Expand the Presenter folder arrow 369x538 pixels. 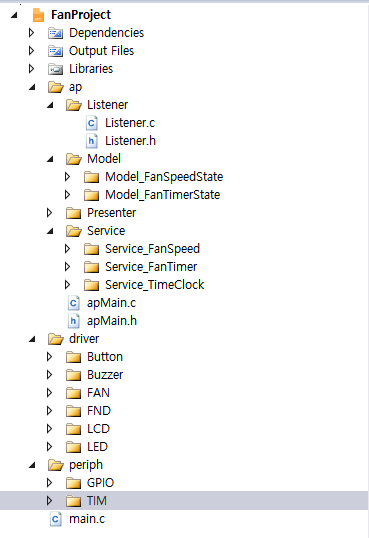pyautogui.click(x=49, y=213)
